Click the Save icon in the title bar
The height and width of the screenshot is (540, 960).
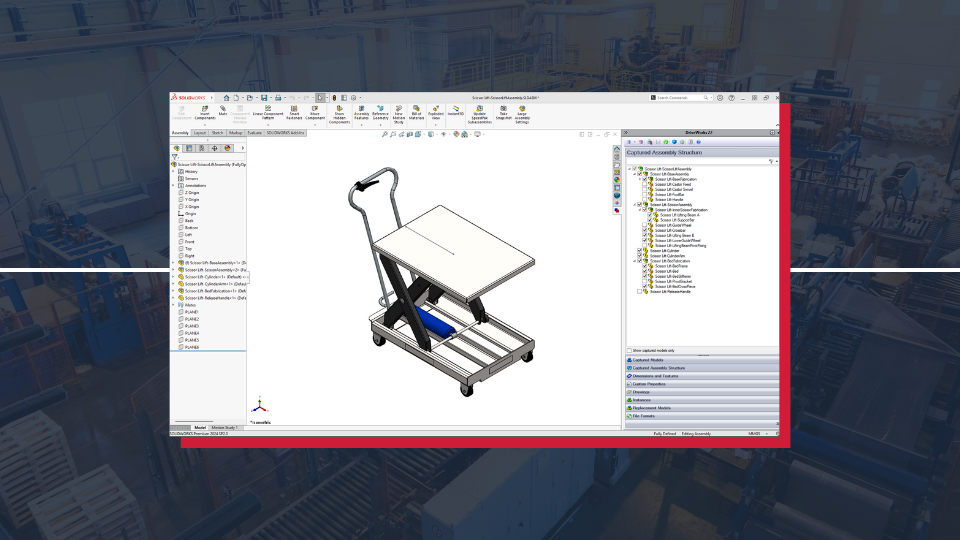pyautogui.click(x=264, y=98)
